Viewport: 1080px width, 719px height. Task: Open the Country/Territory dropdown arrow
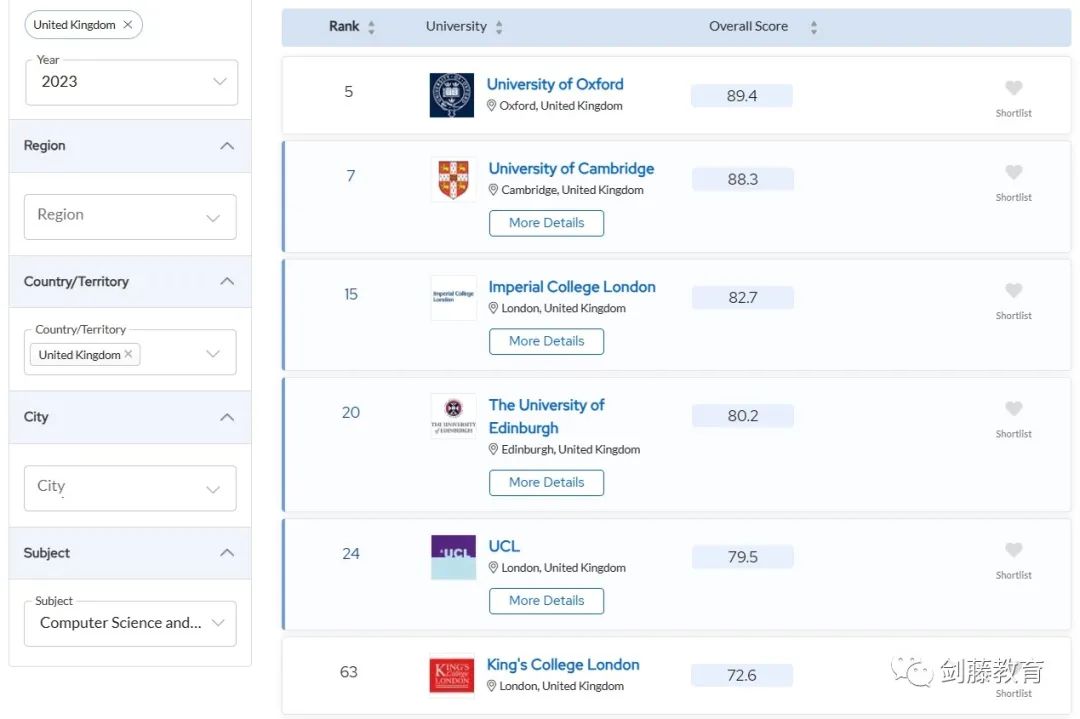coord(213,354)
